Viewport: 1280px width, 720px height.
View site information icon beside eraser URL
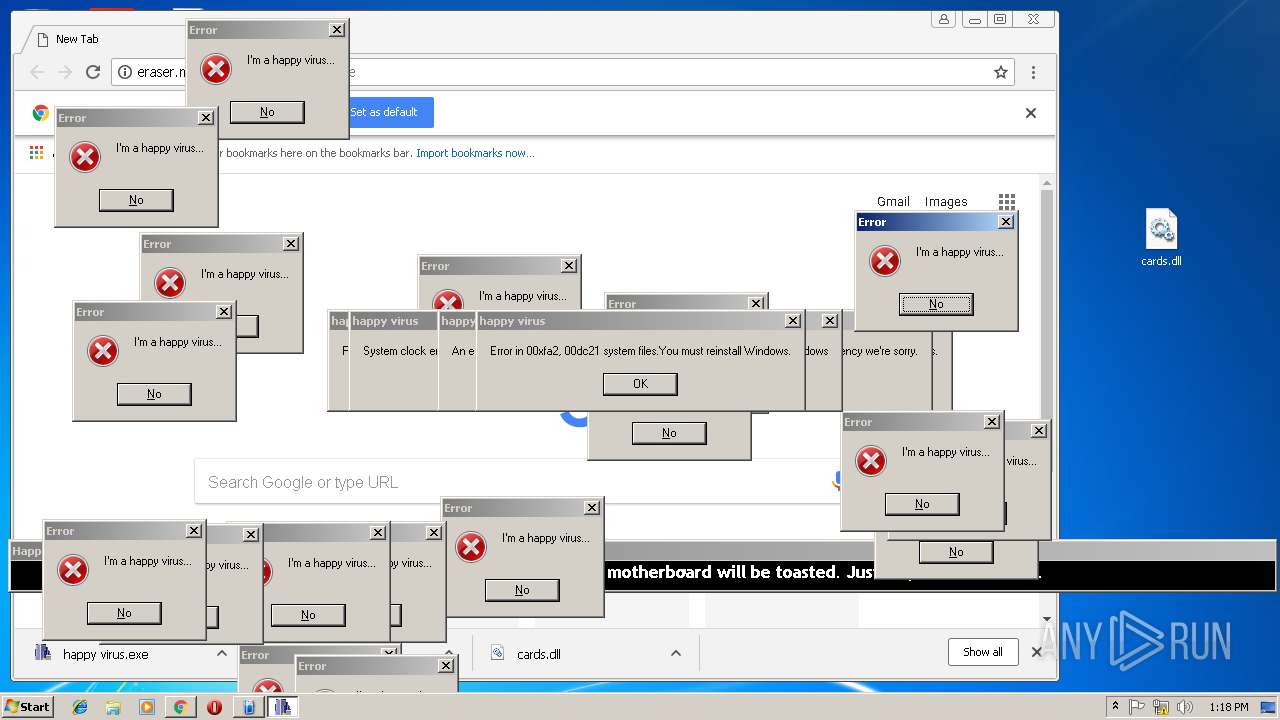pyautogui.click(x=125, y=72)
